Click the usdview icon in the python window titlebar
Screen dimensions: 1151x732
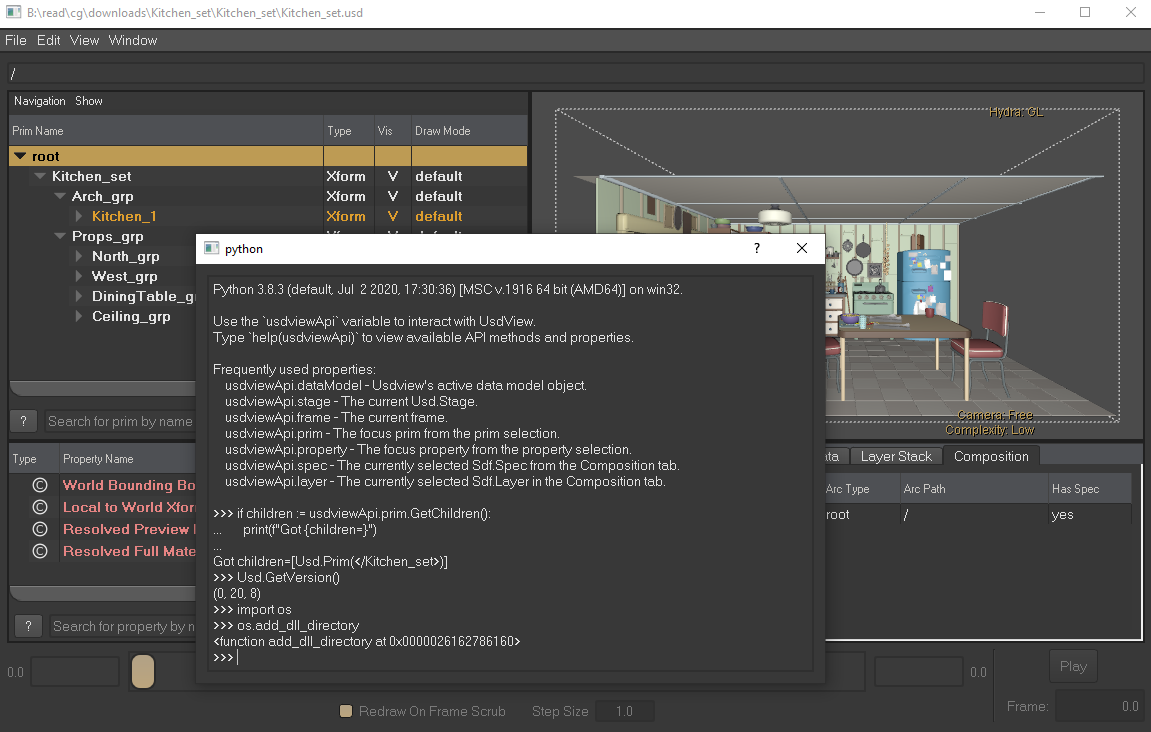(211, 248)
